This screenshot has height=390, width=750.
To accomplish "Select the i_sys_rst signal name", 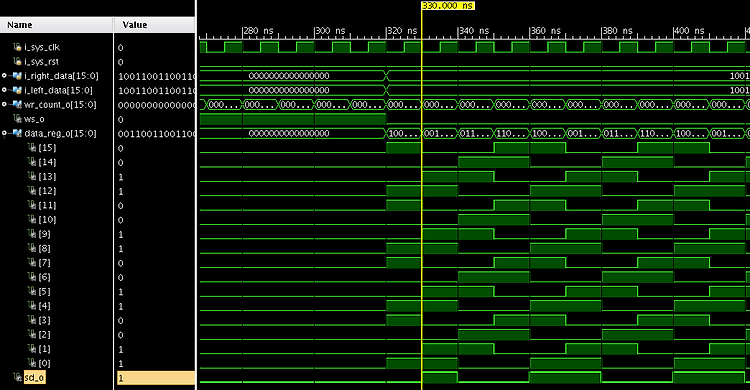I will [x=42, y=61].
